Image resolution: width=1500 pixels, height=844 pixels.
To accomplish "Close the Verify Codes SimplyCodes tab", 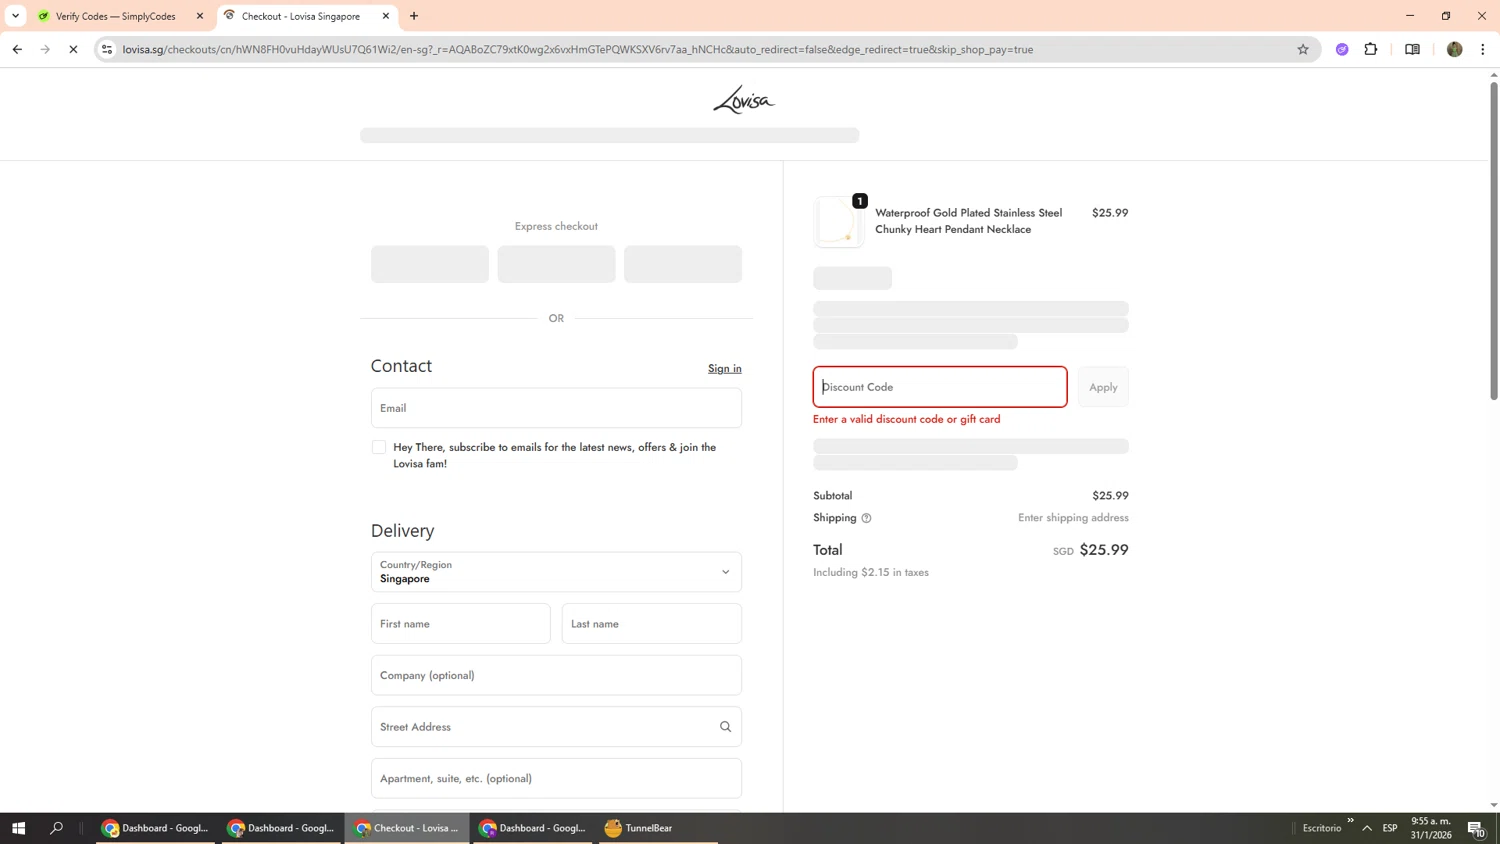I will 200,16.
